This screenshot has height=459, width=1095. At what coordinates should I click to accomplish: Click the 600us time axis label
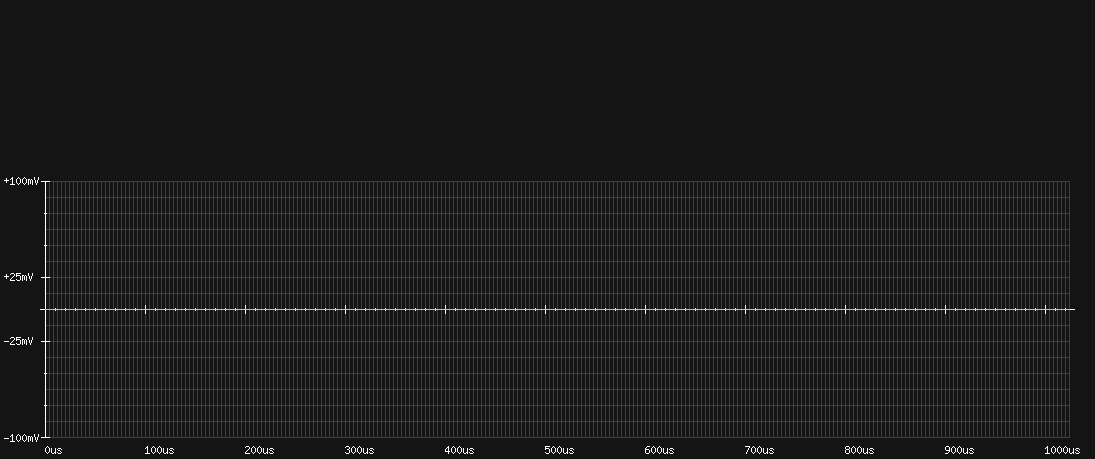tap(659, 451)
